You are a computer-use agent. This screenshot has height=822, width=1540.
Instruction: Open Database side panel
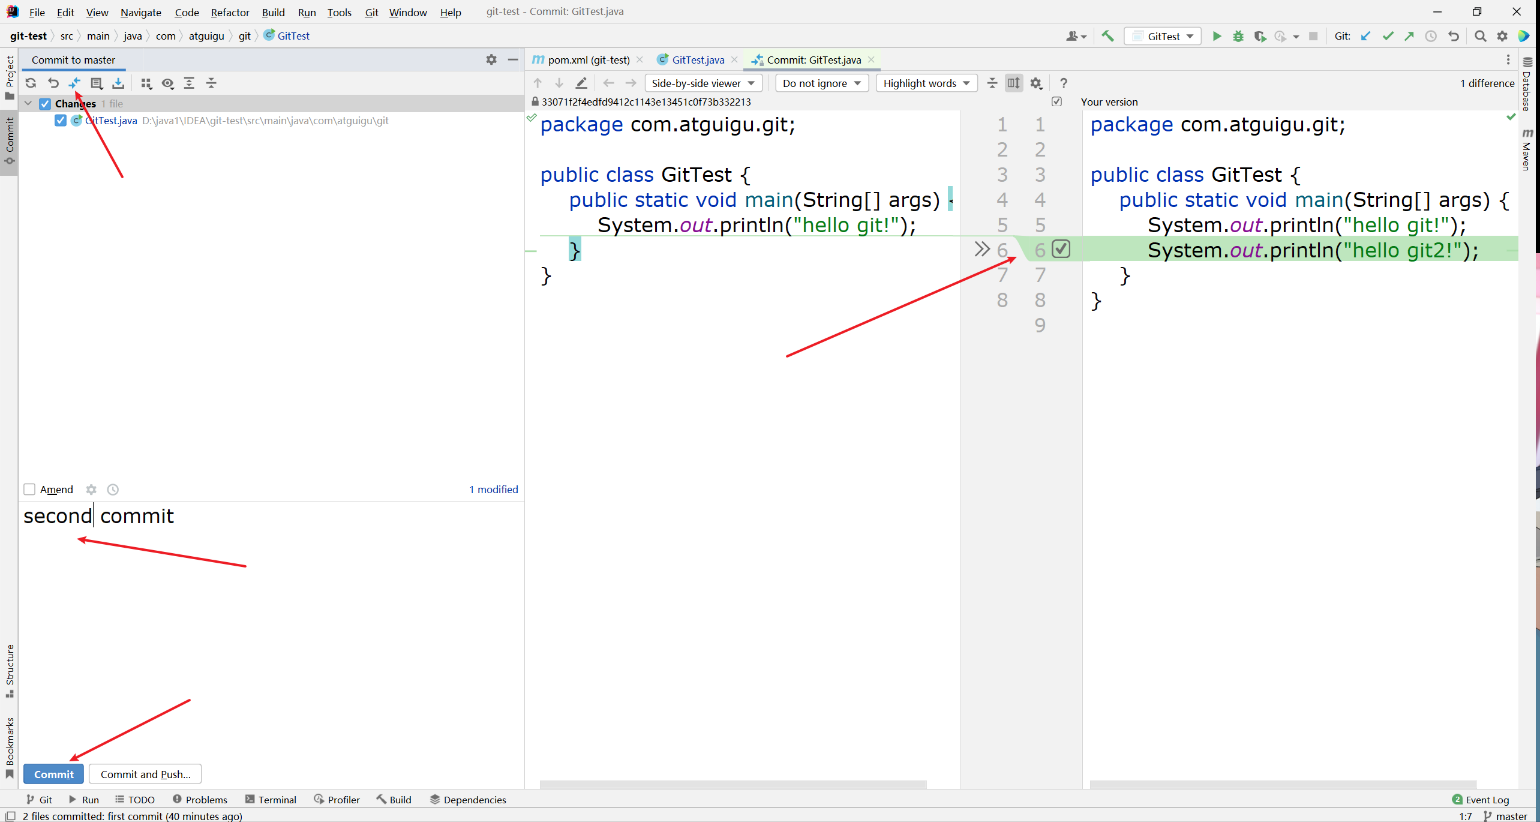point(1527,84)
